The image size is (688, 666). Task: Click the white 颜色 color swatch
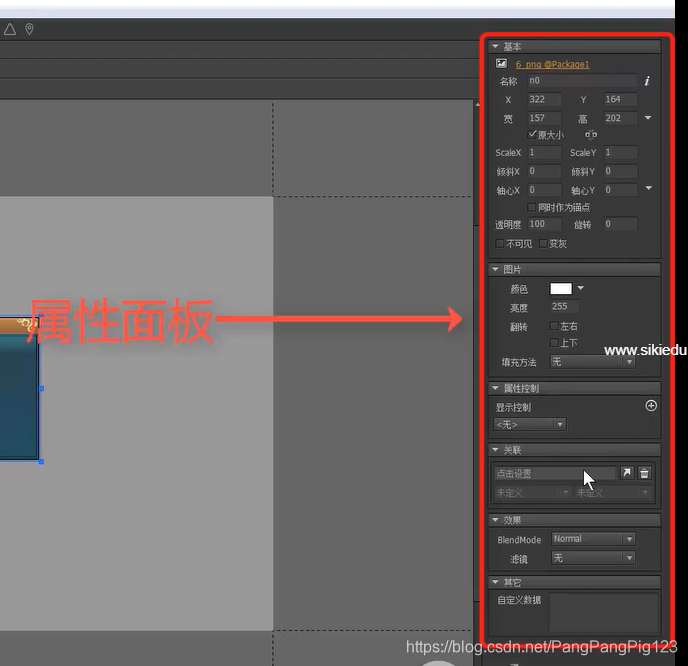tap(561, 288)
